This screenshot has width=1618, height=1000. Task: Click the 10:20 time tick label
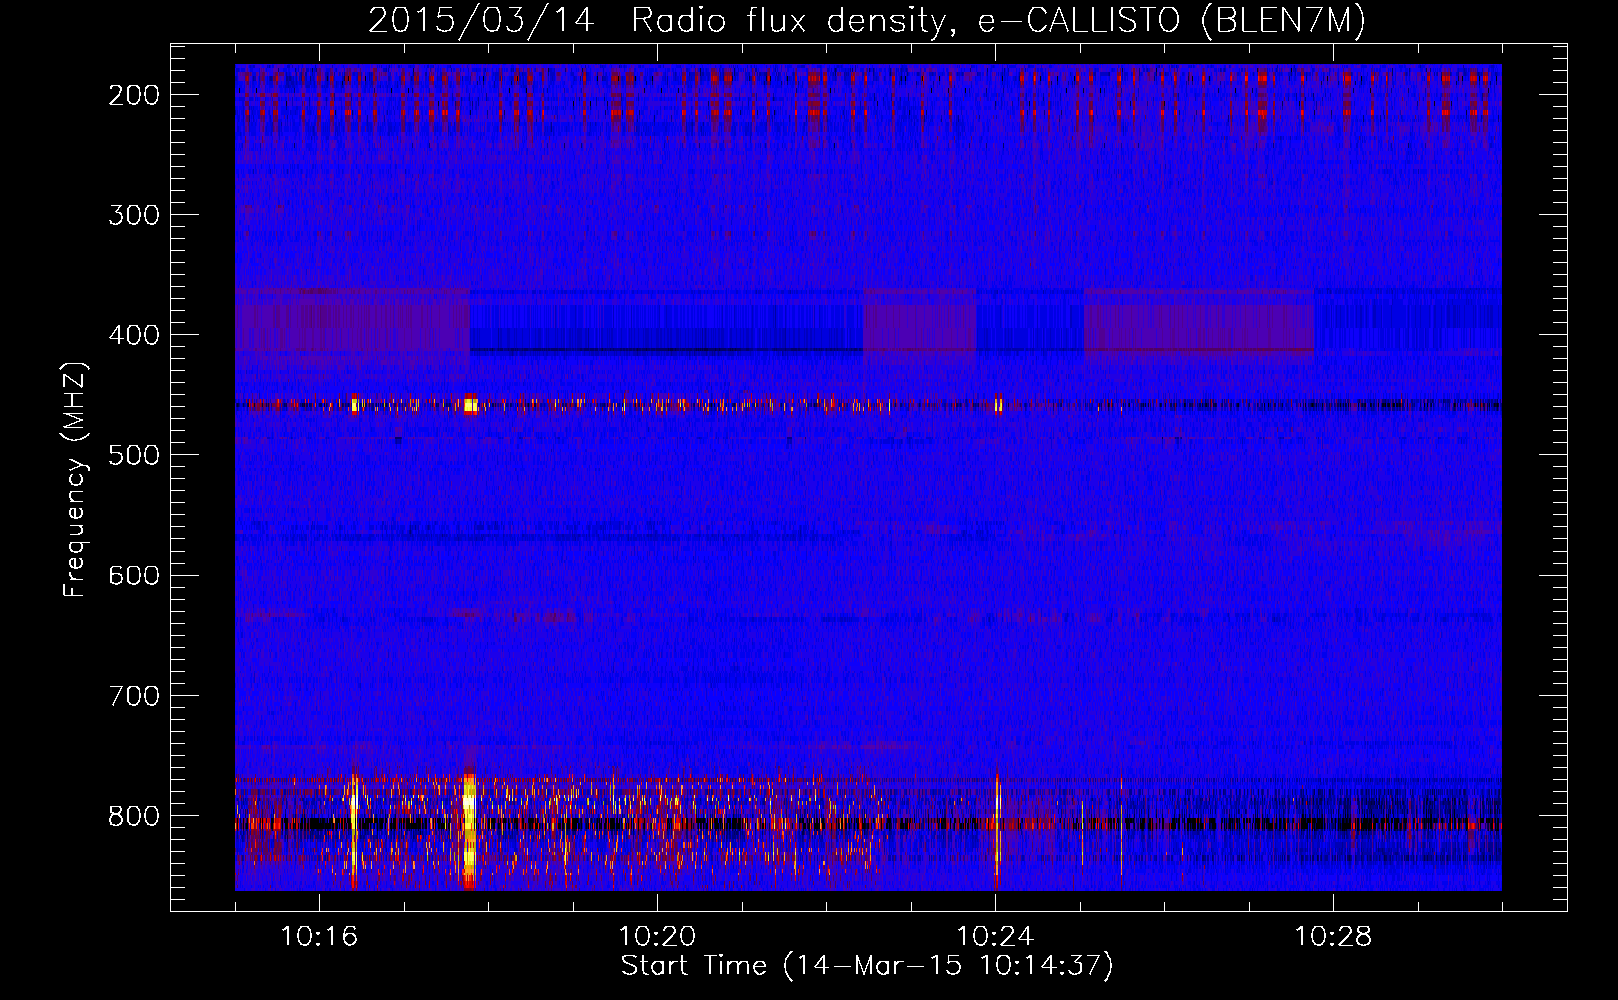657,937
